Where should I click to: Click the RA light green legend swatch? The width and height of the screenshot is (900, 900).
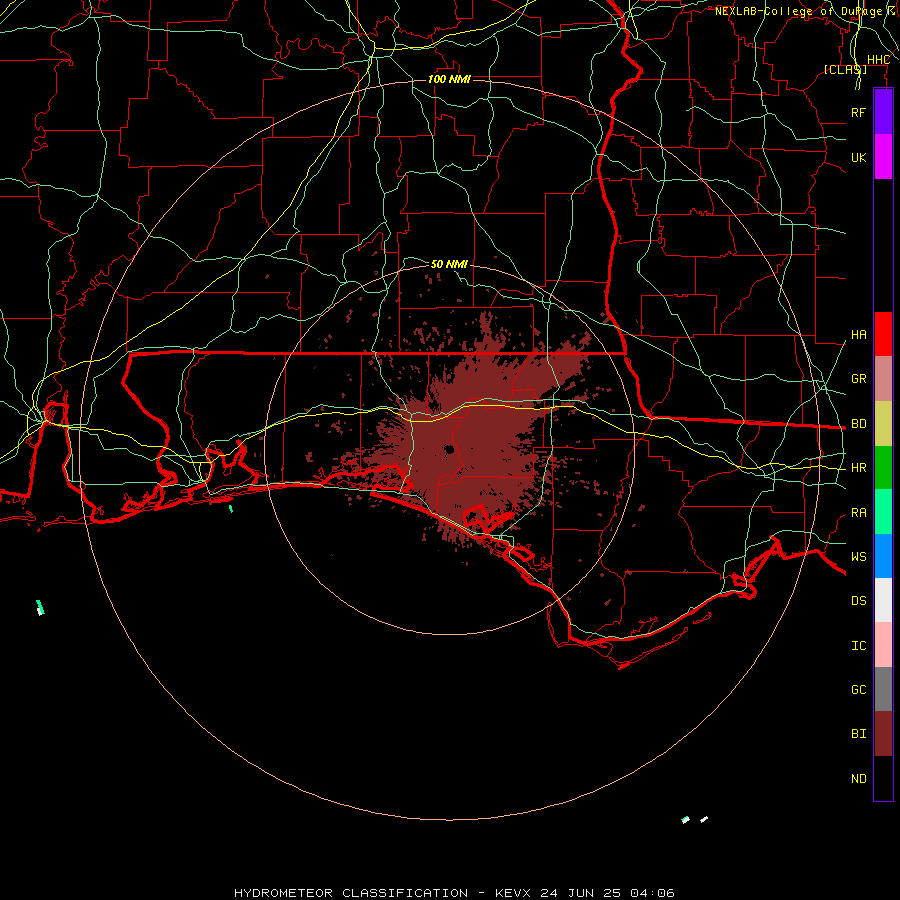click(x=883, y=512)
